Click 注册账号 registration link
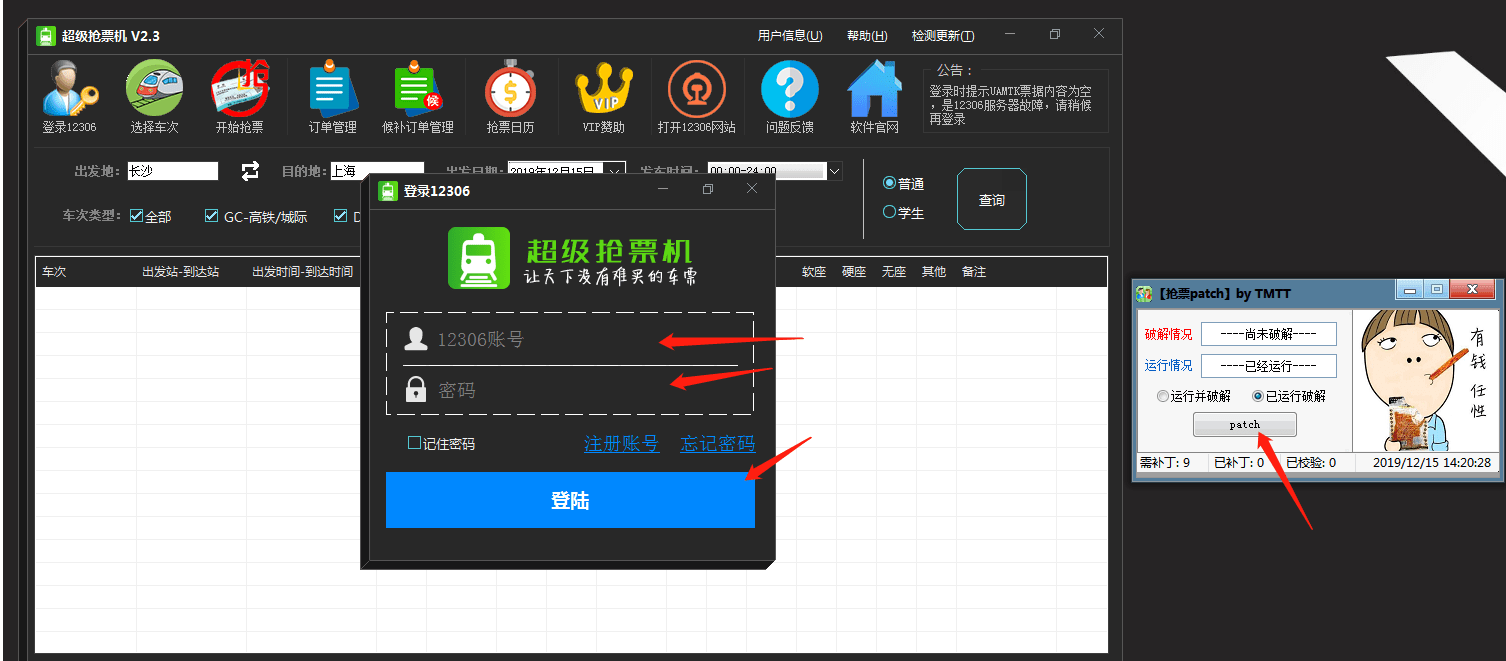The width and height of the screenshot is (1506, 661). click(621, 443)
